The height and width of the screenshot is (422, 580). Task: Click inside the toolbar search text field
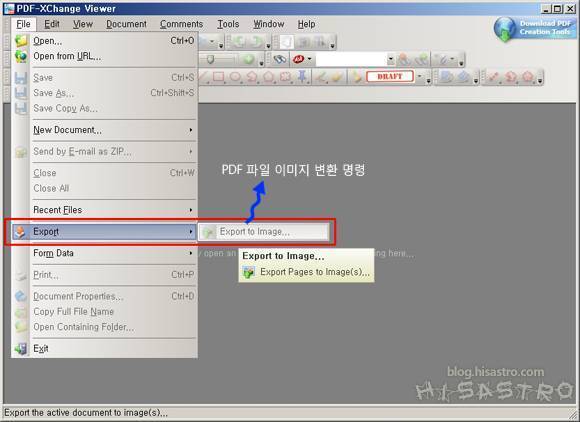(x=351, y=59)
